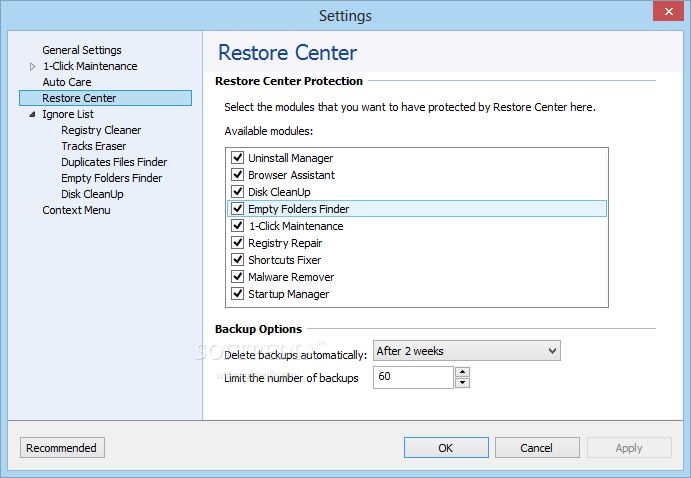Image resolution: width=691 pixels, height=478 pixels.
Task: Toggle the Shortcuts Fixer checkbox
Action: pos(238,259)
